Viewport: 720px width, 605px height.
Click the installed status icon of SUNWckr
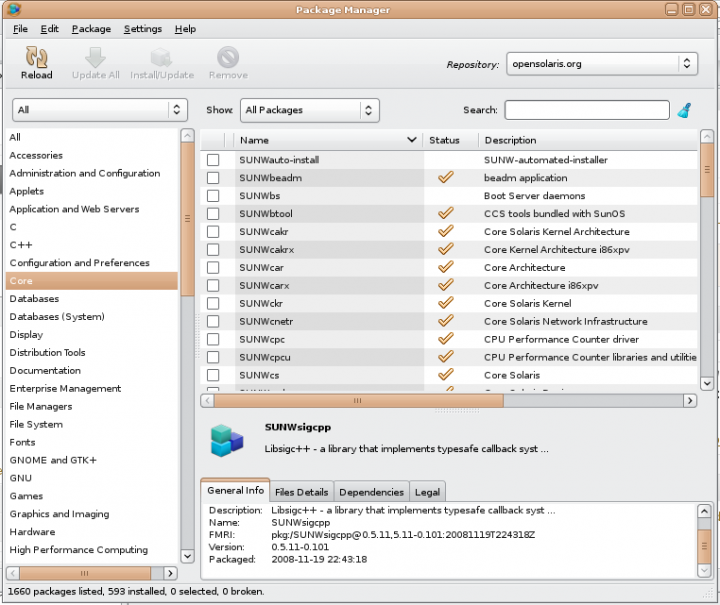coord(445,303)
